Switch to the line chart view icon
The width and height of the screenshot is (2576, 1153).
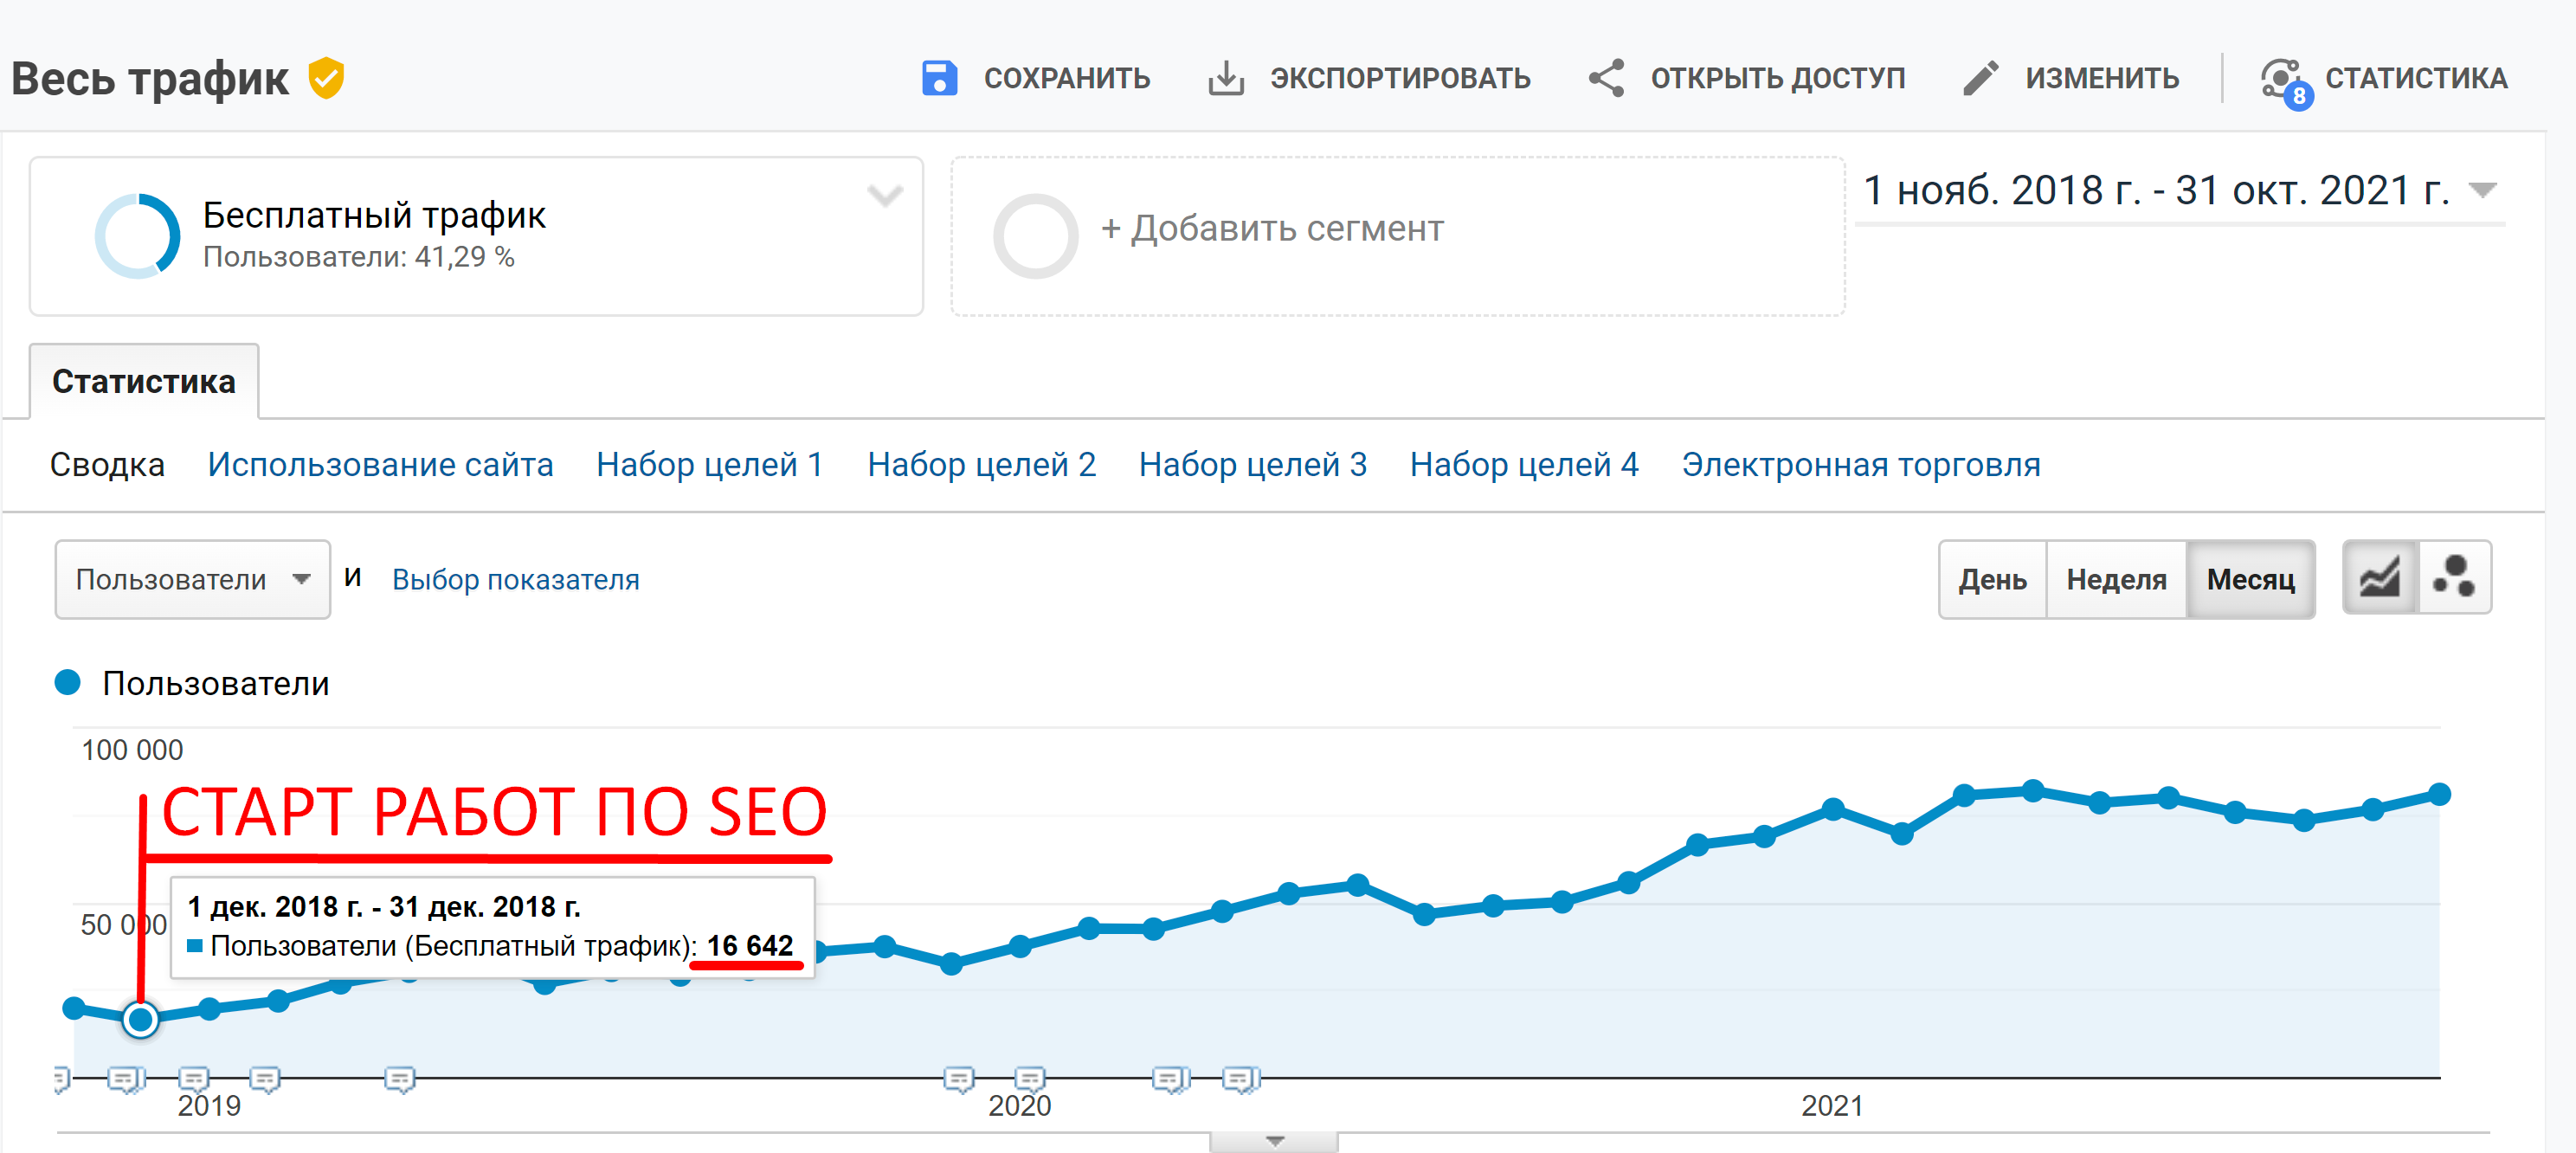click(x=2379, y=578)
